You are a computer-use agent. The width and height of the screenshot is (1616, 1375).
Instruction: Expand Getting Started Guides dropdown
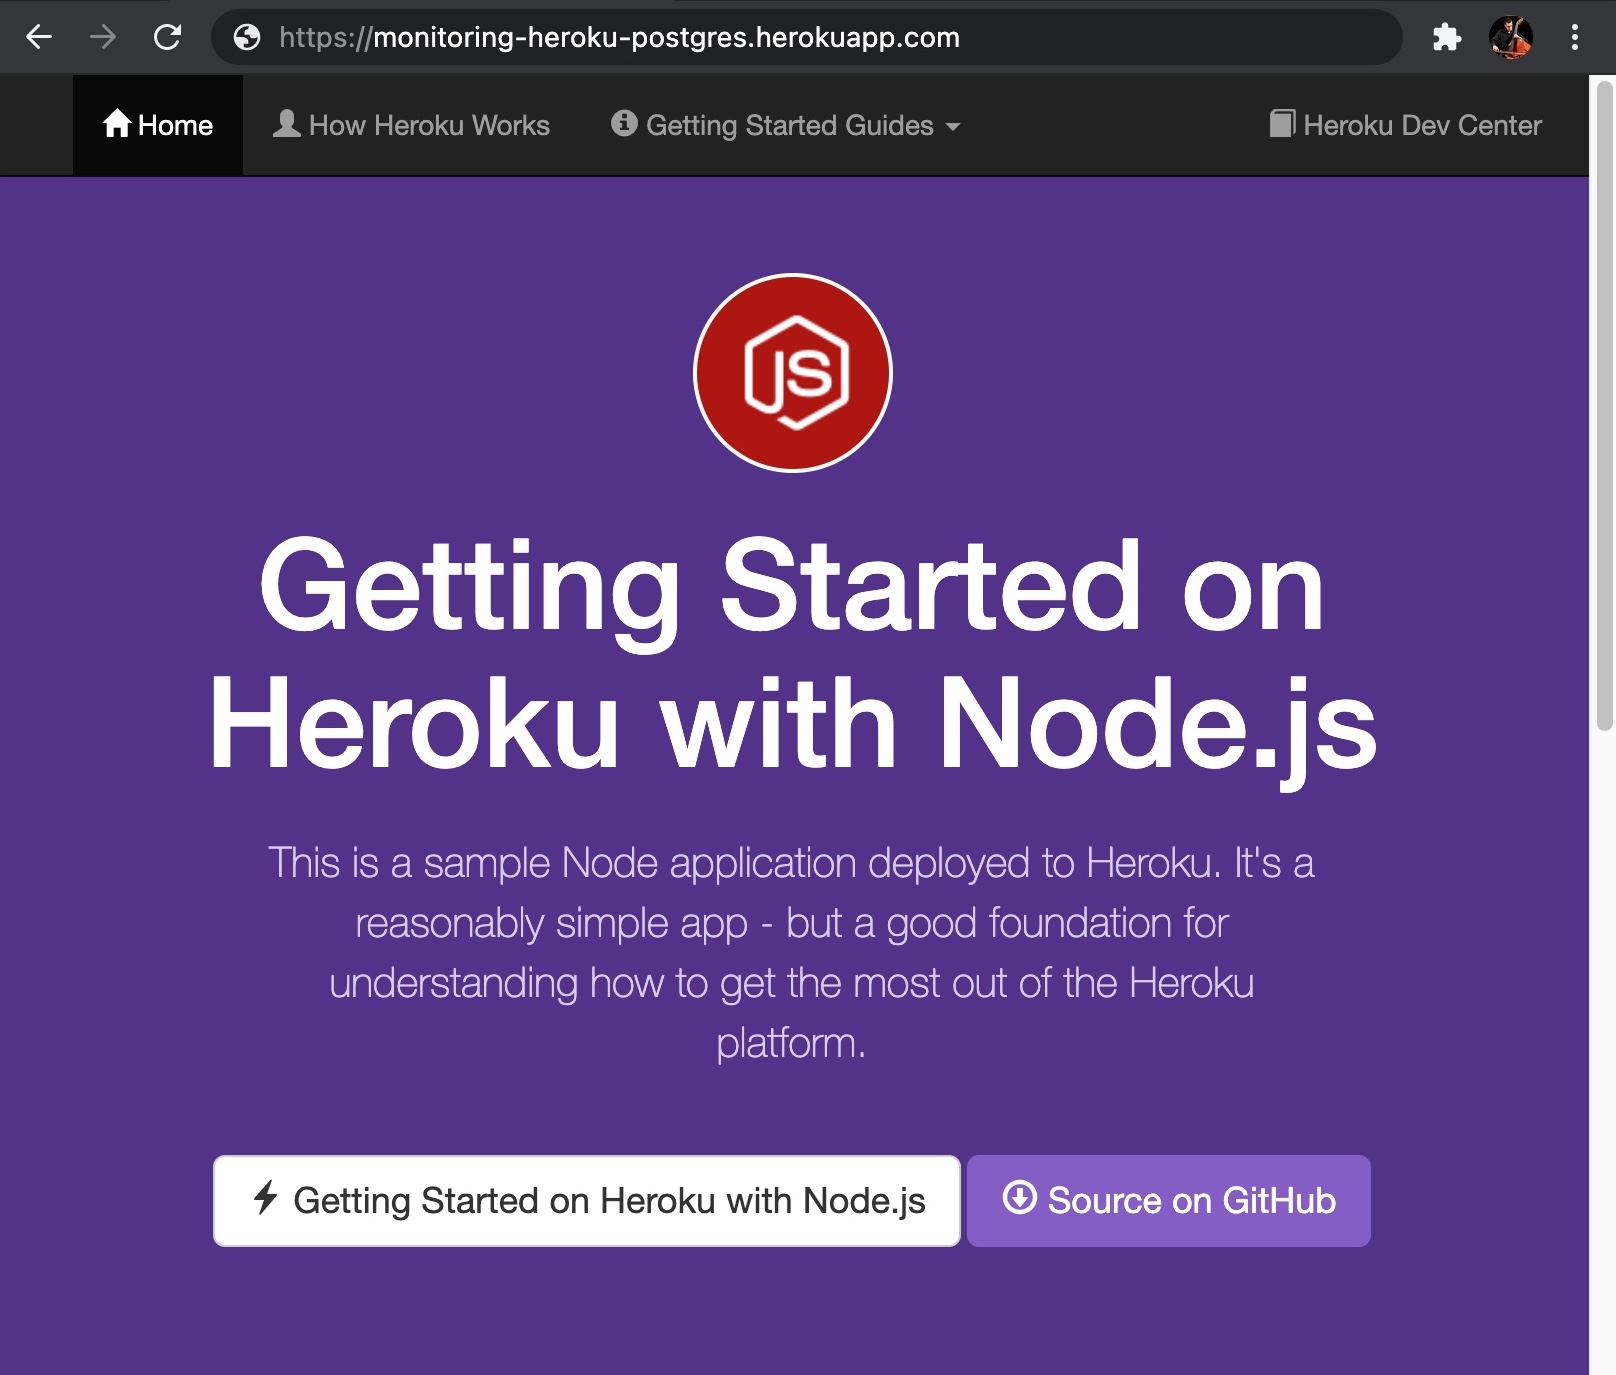[x=786, y=125]
